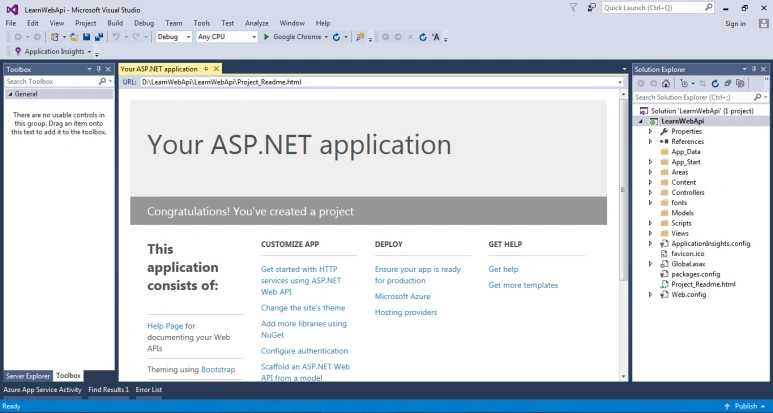
Task: Click the 'Get help' link
Action: pos(503,270)
